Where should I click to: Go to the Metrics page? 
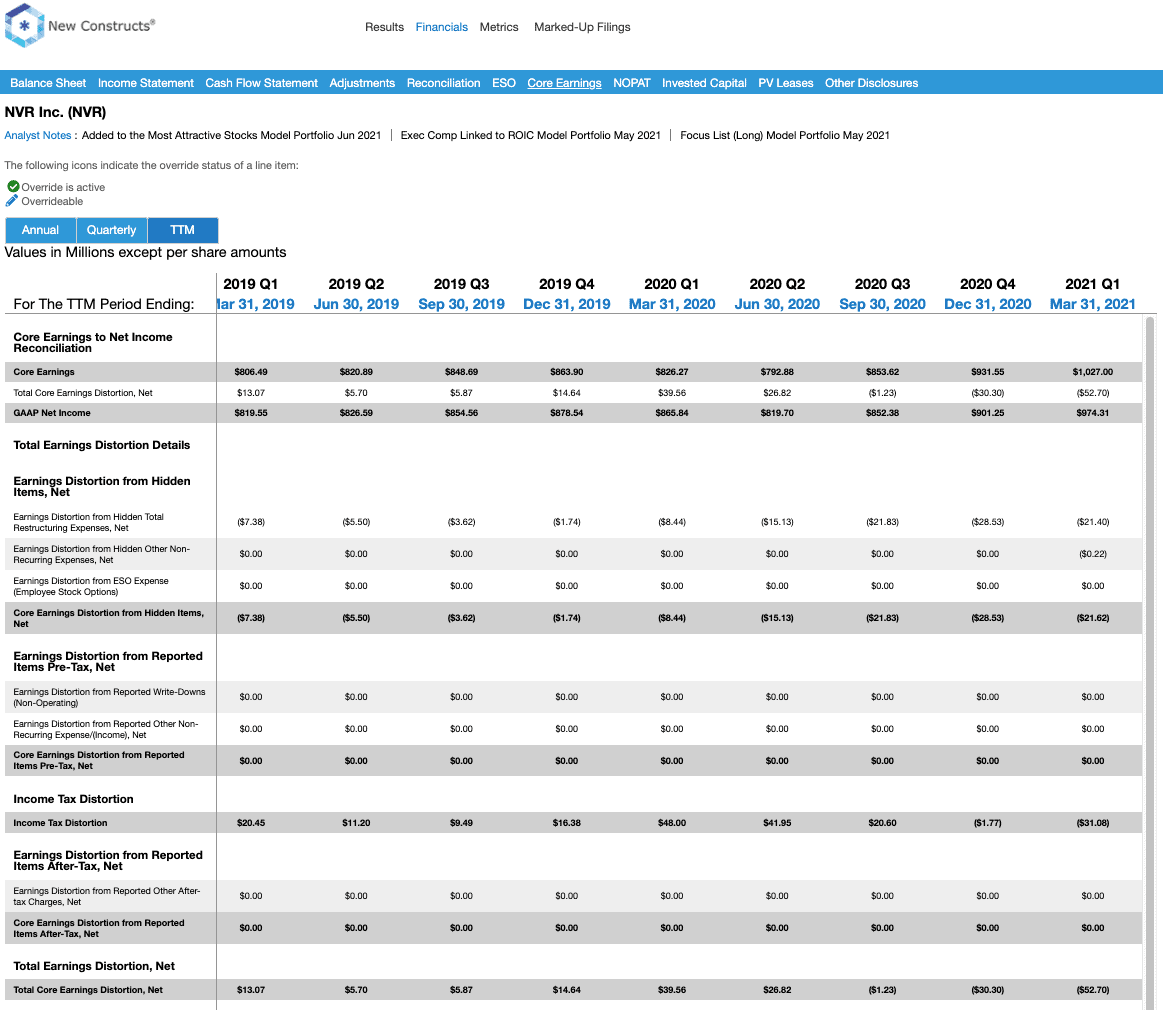pyautogui.click(x=498, y=27)
